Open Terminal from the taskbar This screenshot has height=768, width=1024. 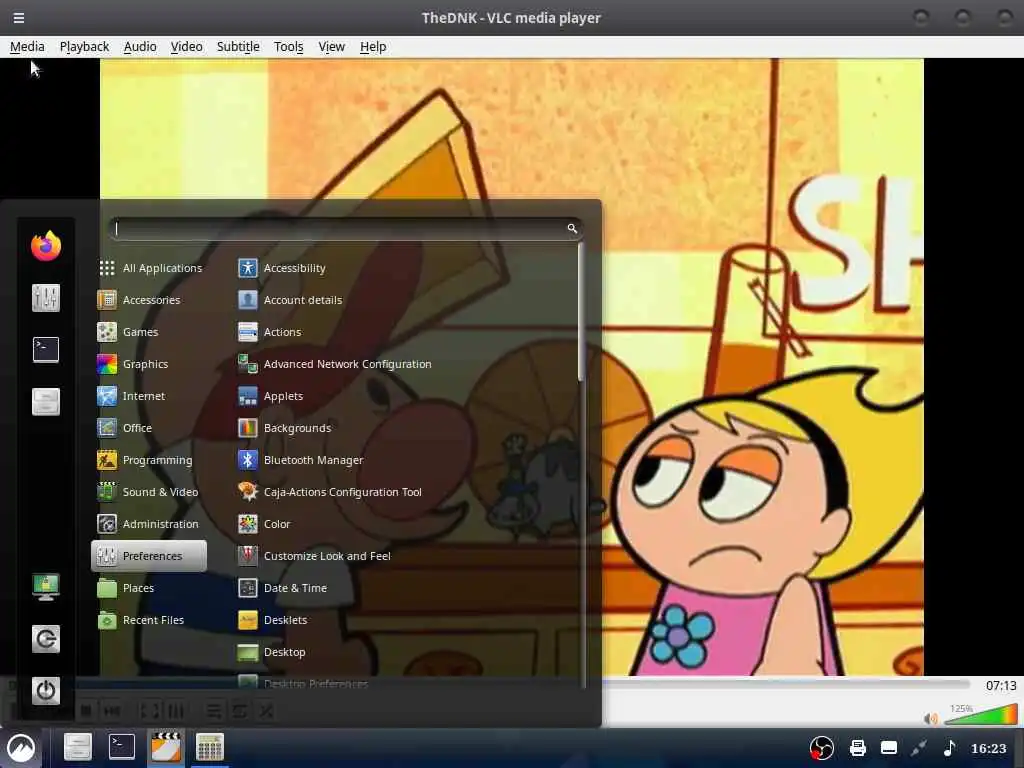121,746
